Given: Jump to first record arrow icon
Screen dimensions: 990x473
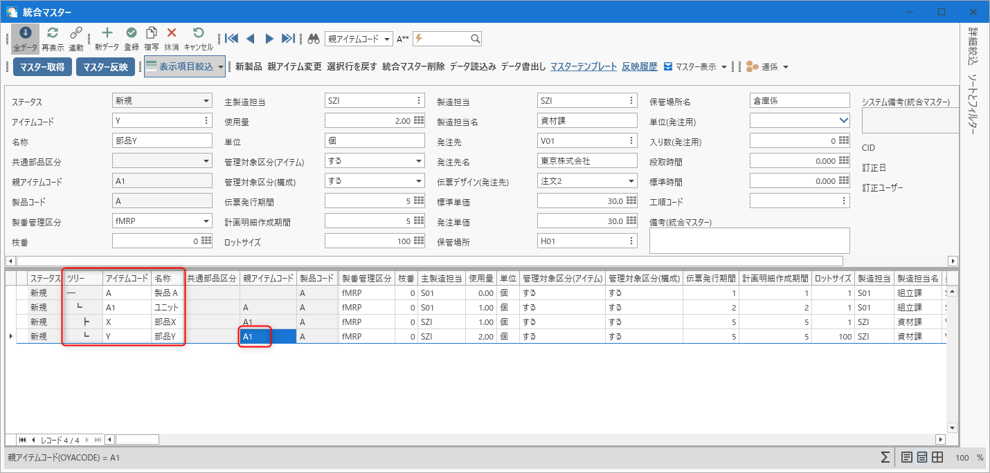Looking at the screenshot, I should (x=231, y=39).
